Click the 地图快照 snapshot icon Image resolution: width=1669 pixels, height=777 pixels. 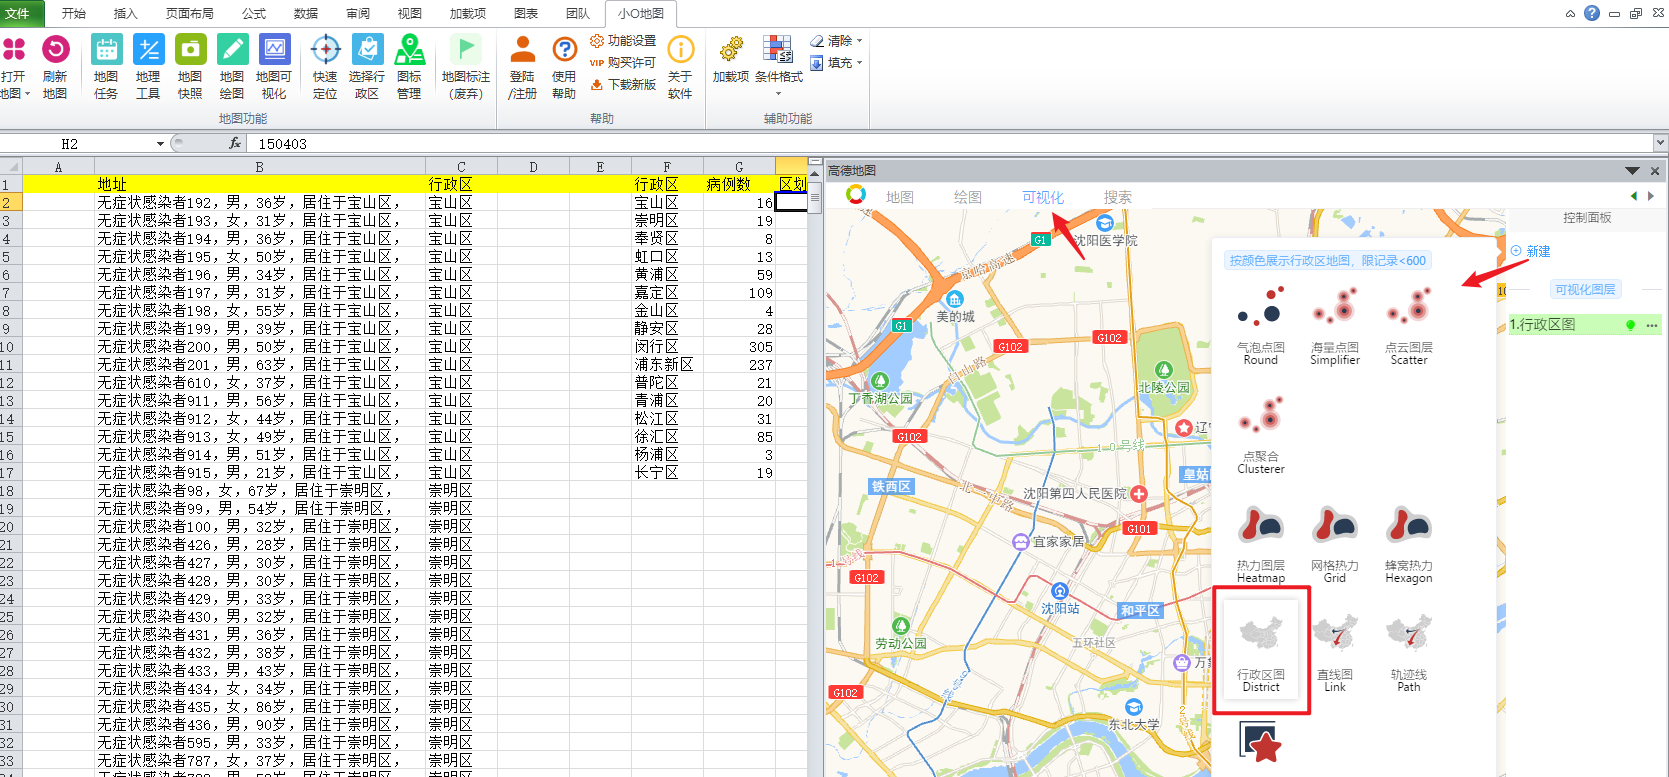tap(190, 66)
